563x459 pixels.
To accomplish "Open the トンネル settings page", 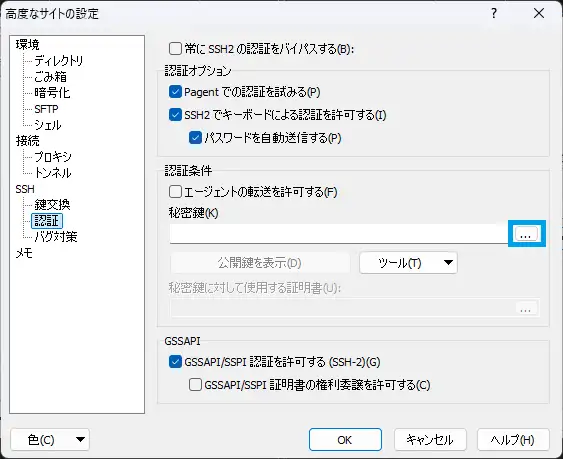I will pyautogui.click(x=53, y=173).
